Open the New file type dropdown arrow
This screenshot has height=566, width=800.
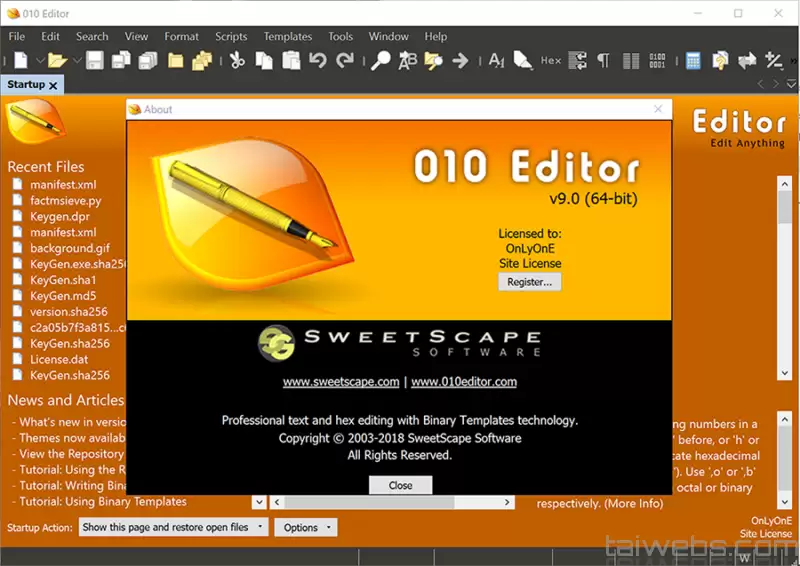tap(40, 60)
